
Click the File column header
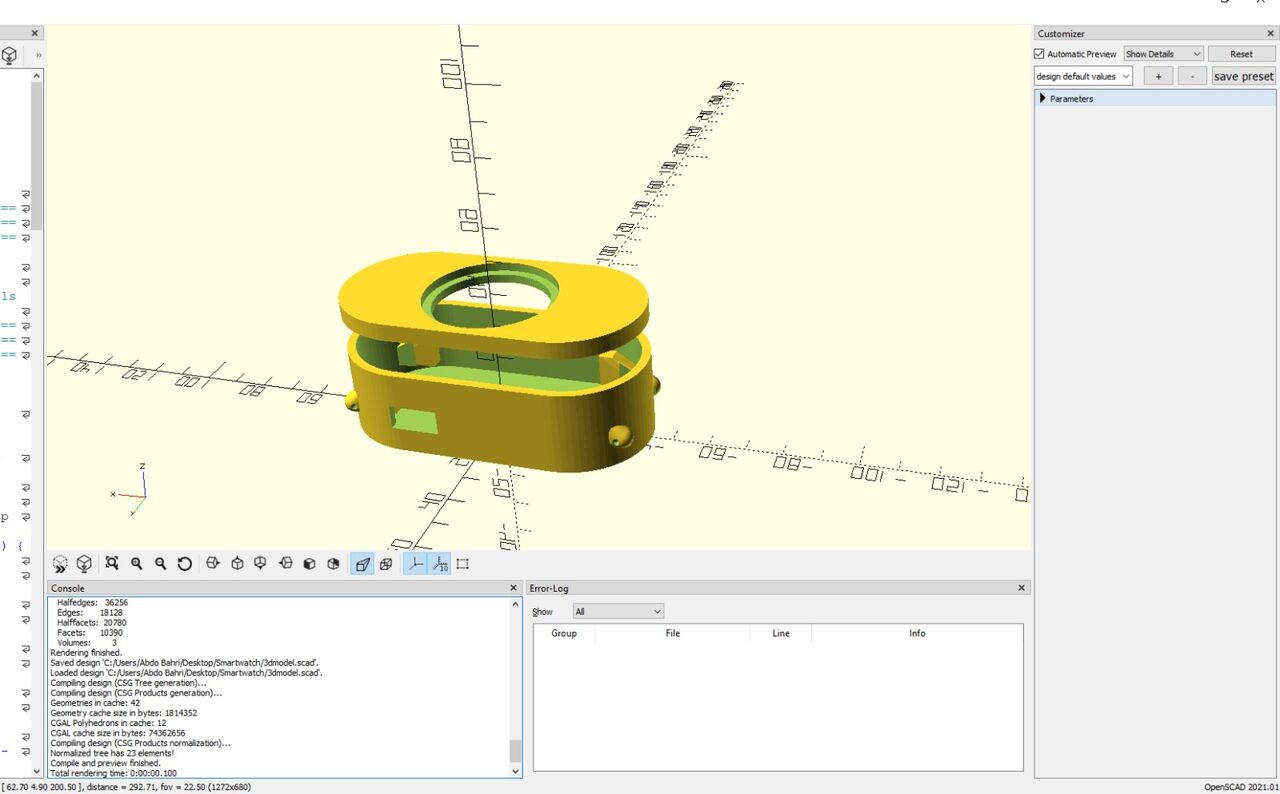(673, 633)
